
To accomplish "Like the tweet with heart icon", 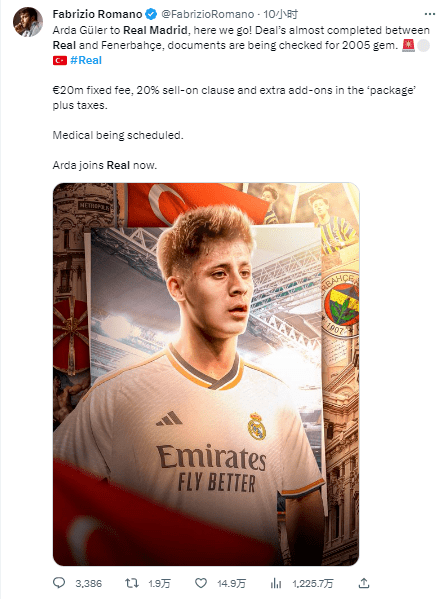I will (x=201, y=583).
